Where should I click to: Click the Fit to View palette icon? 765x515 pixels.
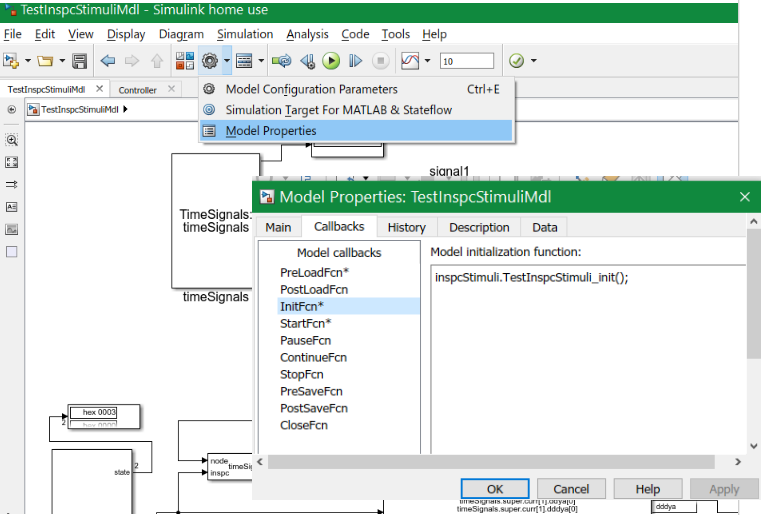point(12,162)
